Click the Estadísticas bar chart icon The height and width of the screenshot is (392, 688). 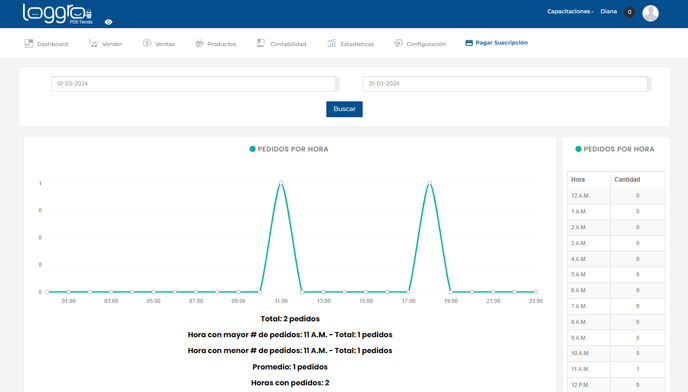pyautogui.click(x=331, y=43)
